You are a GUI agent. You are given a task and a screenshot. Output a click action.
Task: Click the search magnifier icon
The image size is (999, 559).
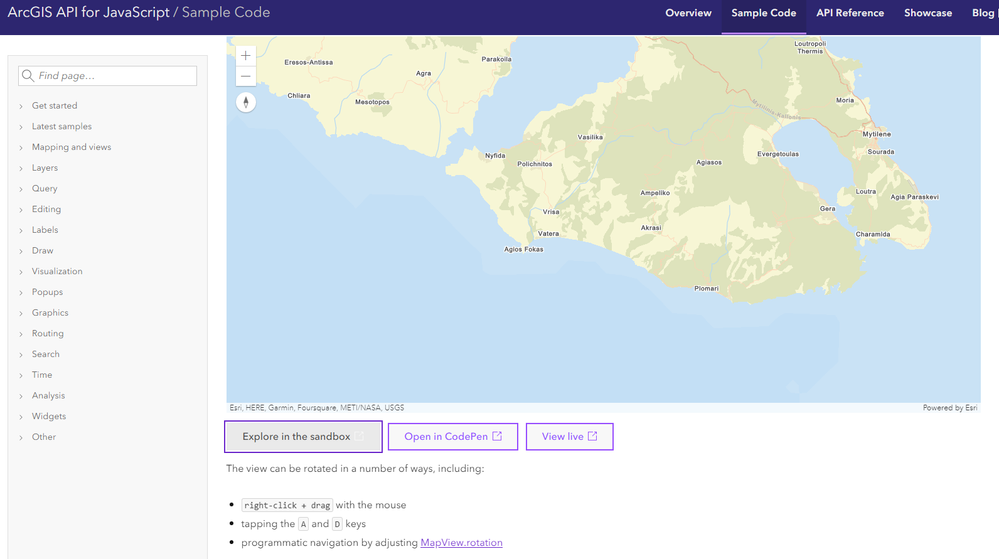click(28, 76)
